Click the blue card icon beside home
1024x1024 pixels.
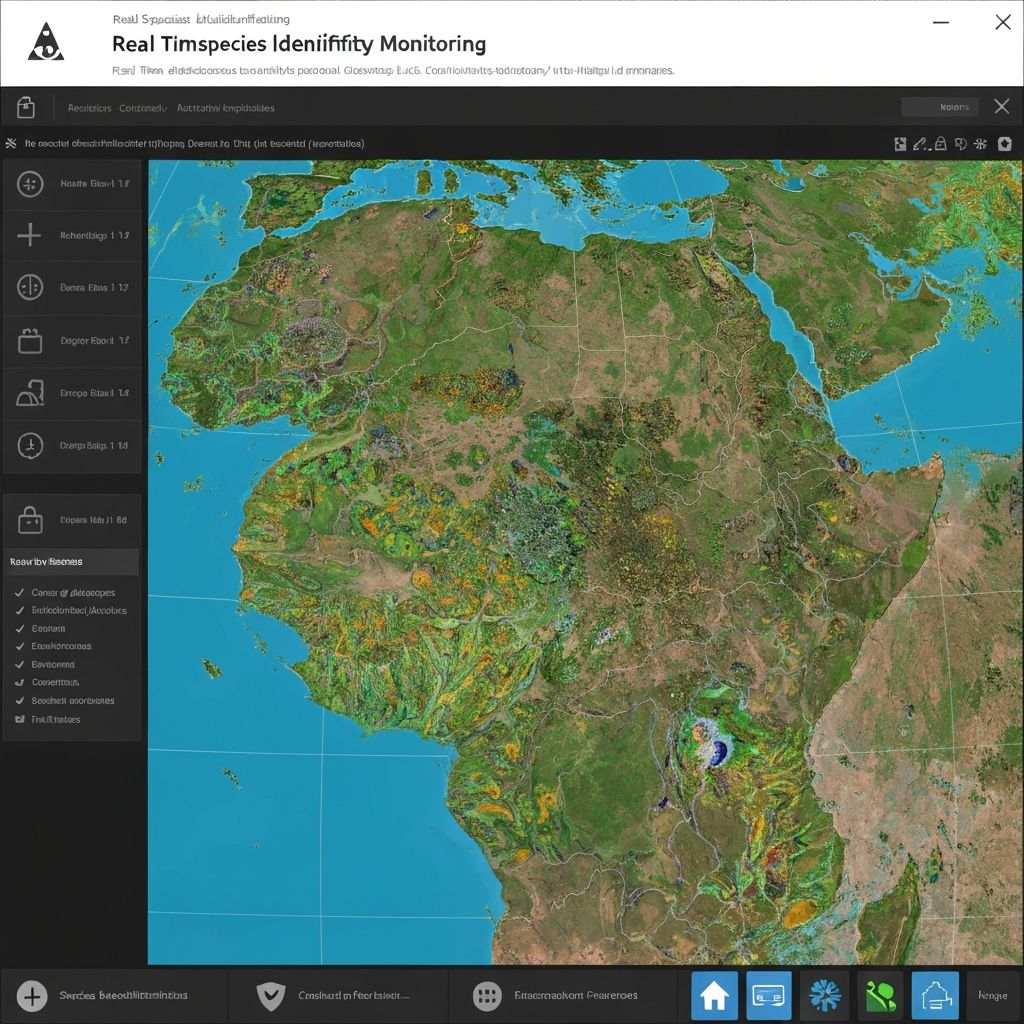pyautogui.click(x=768, y=995)
